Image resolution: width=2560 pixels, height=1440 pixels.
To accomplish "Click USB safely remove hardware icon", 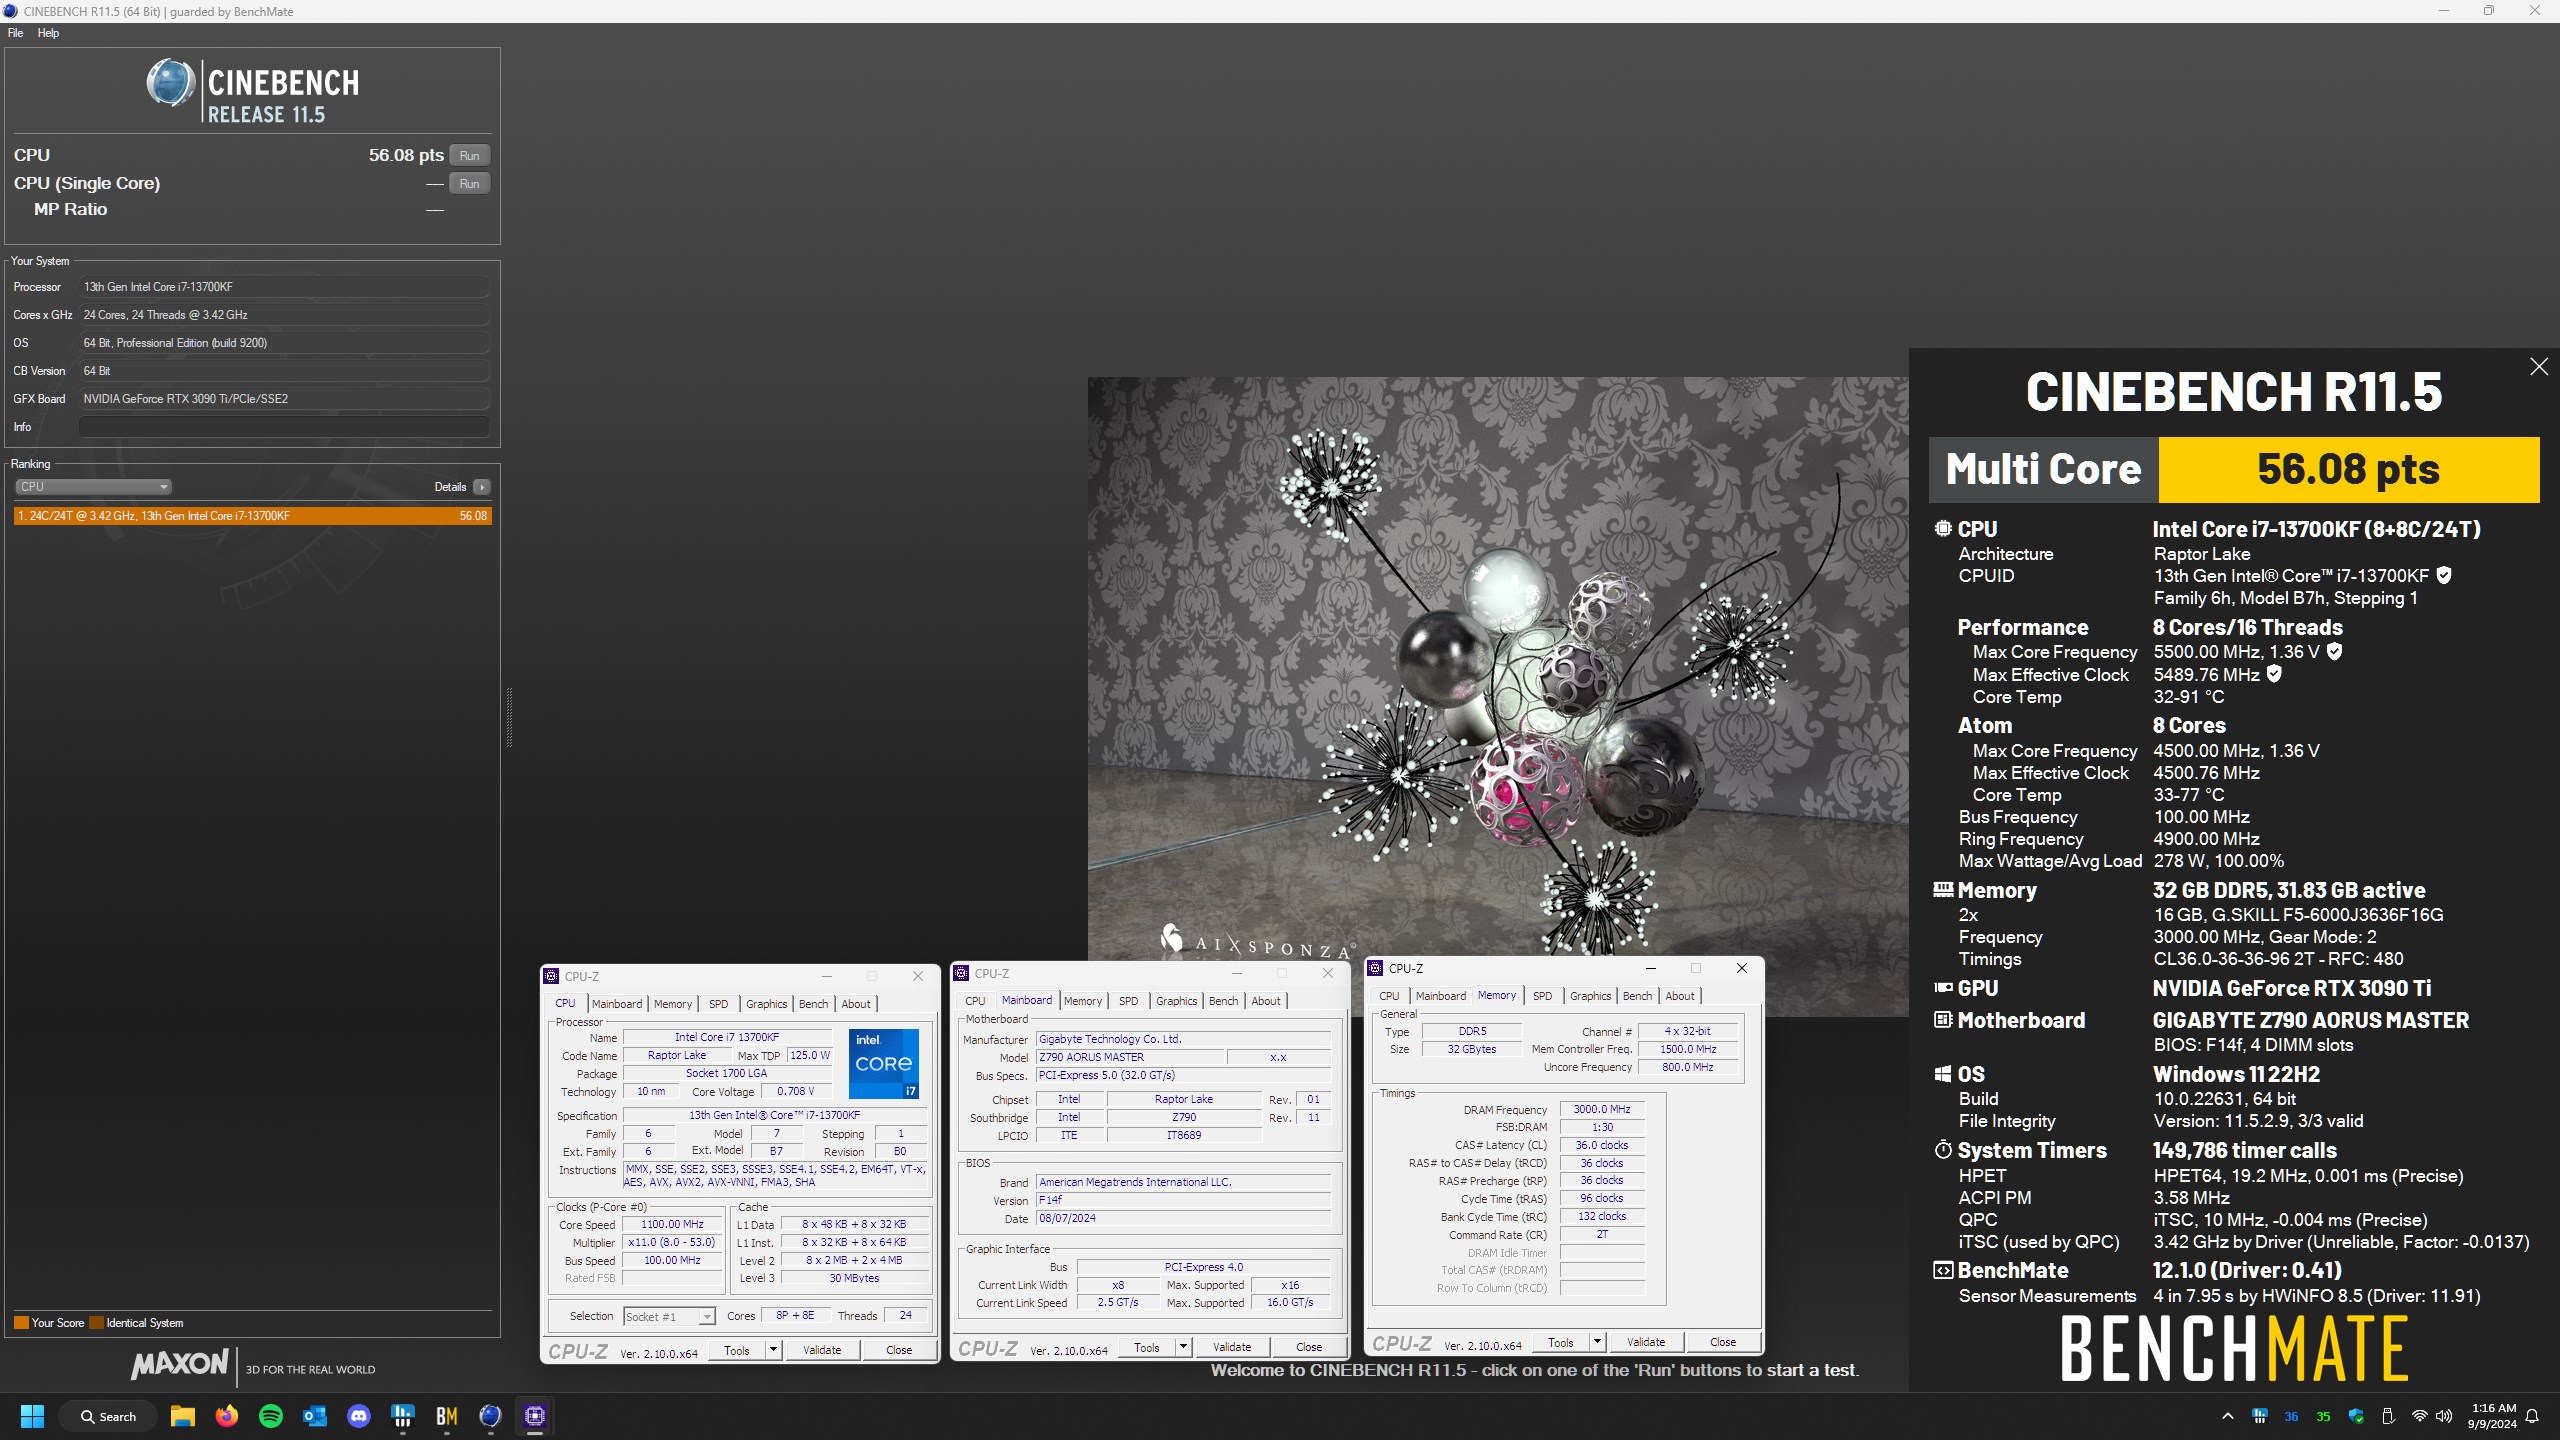I will coord(2388,1416).
